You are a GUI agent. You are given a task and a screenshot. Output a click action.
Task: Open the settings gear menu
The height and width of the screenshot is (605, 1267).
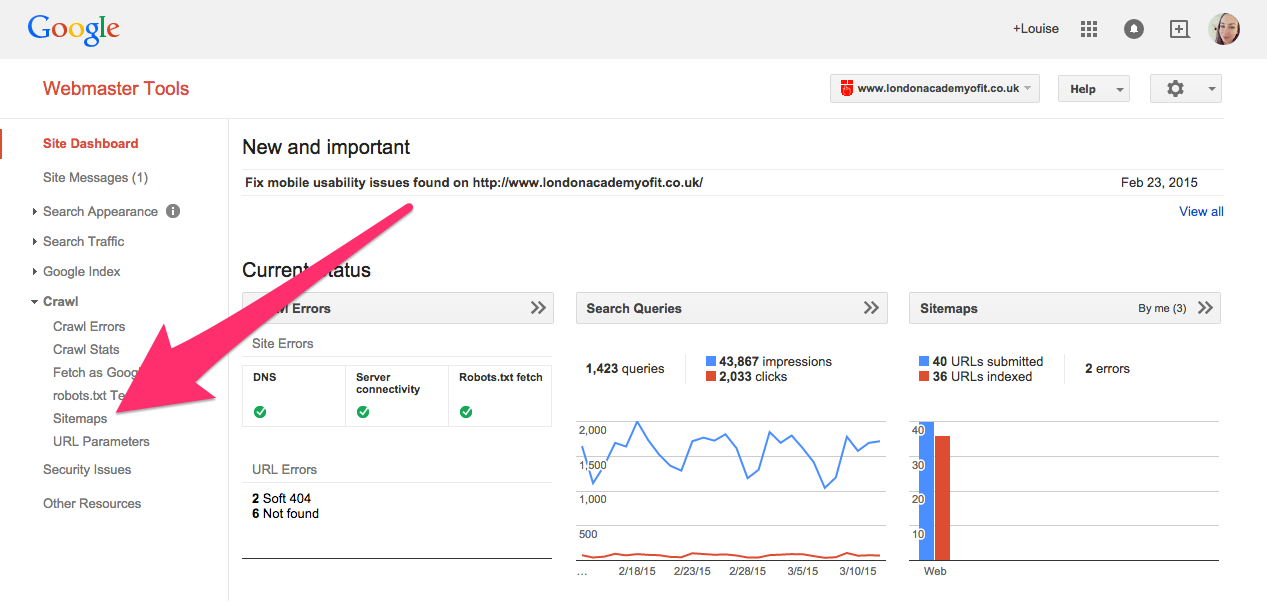1174,88
